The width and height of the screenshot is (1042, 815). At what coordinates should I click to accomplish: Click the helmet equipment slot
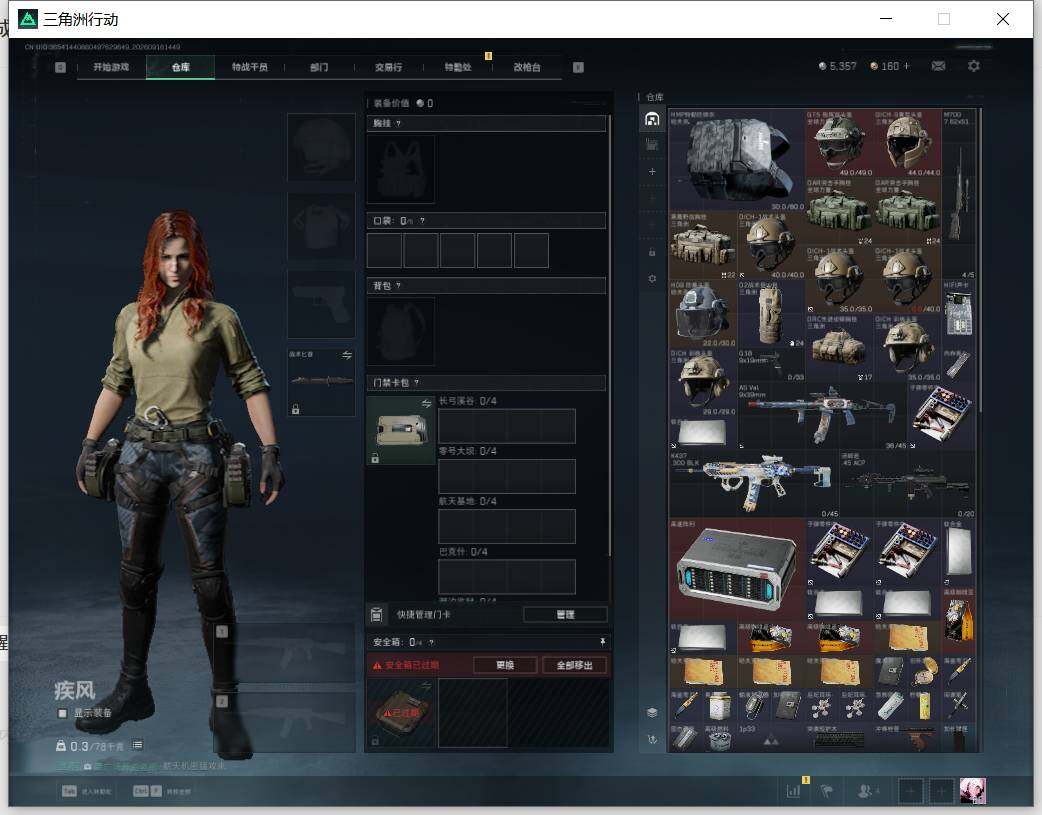[321, 147]
